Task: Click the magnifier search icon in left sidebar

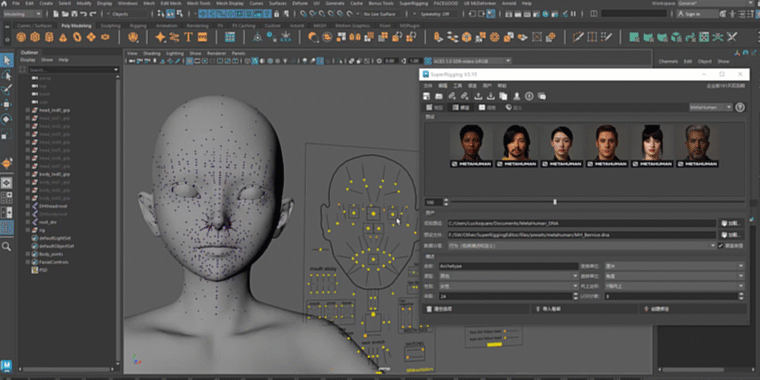Action: [x=7, y=247]
